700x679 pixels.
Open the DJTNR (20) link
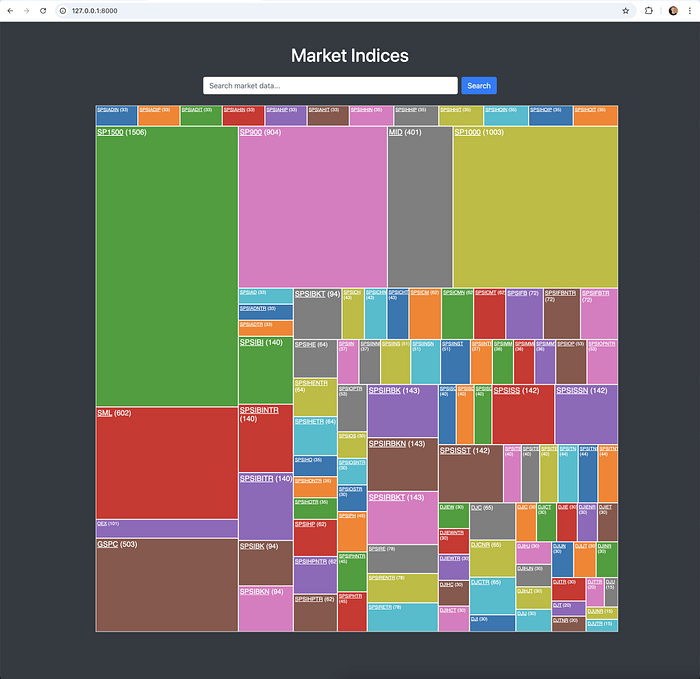pyautogui.click(x=560, y=621)
